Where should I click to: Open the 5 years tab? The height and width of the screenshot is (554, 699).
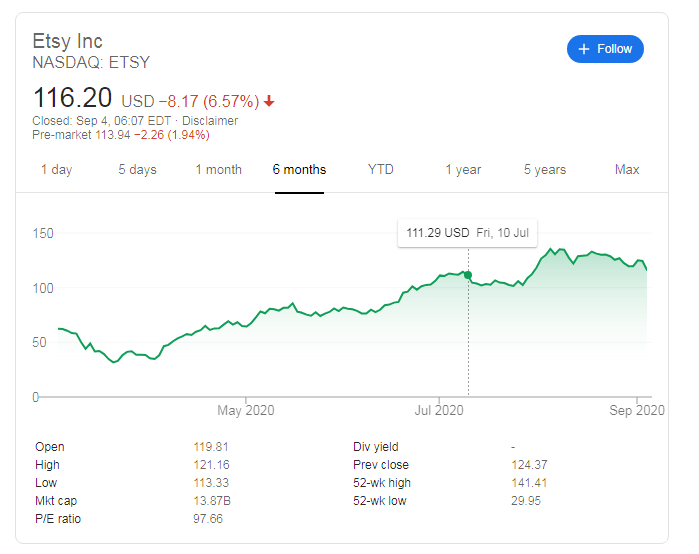click(x=545, y=170)
